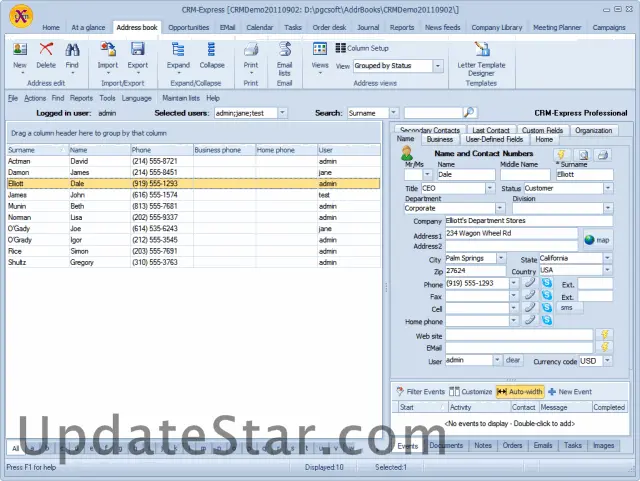This screenshot has height=481, width=640.
Task: Open the map for this address
Action: (x=597, y=240)
